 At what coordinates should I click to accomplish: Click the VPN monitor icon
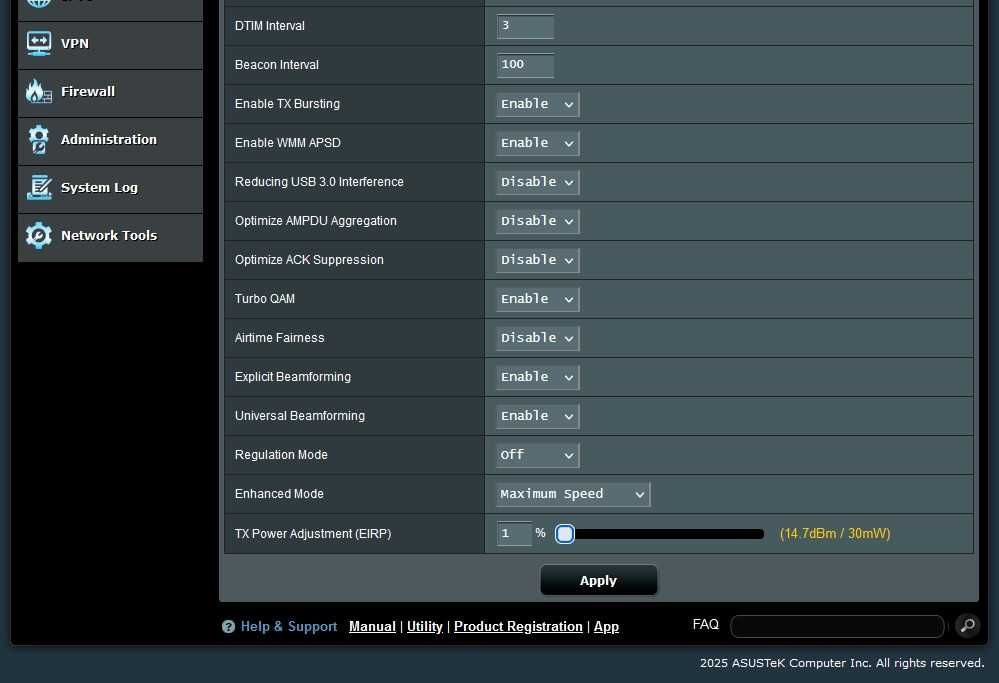pyautogui.click(x=39, y=44)
